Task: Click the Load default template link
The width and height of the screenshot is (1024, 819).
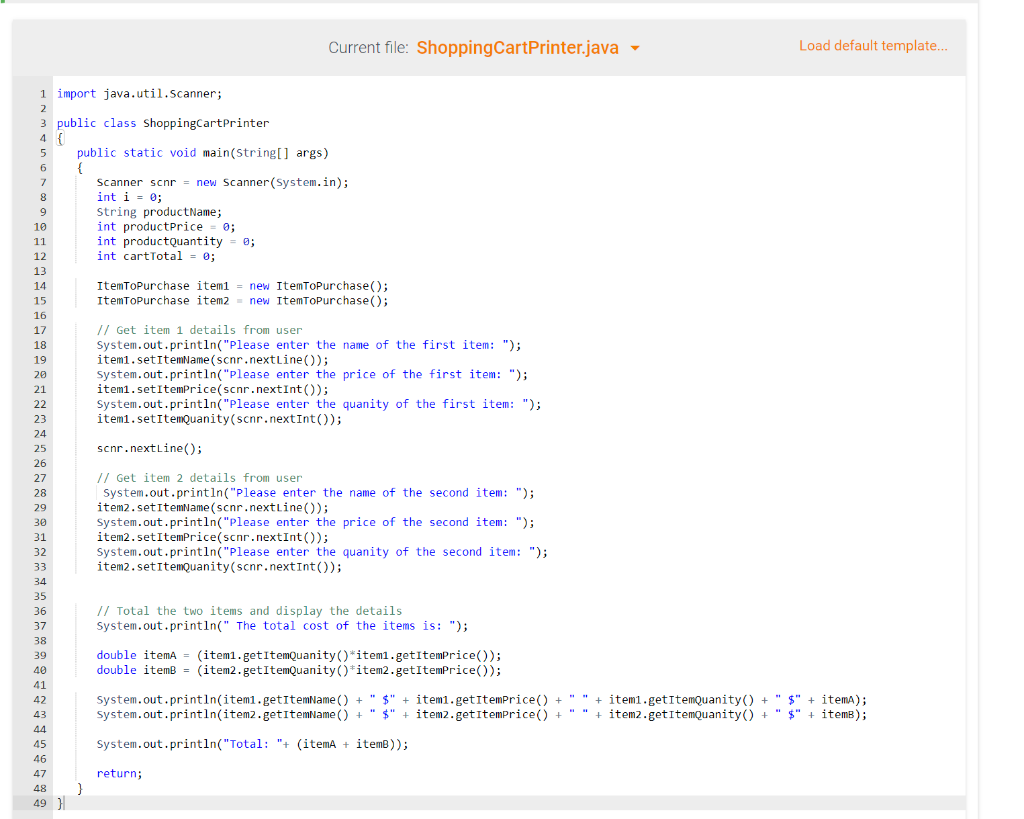Action: coord(872,46)
